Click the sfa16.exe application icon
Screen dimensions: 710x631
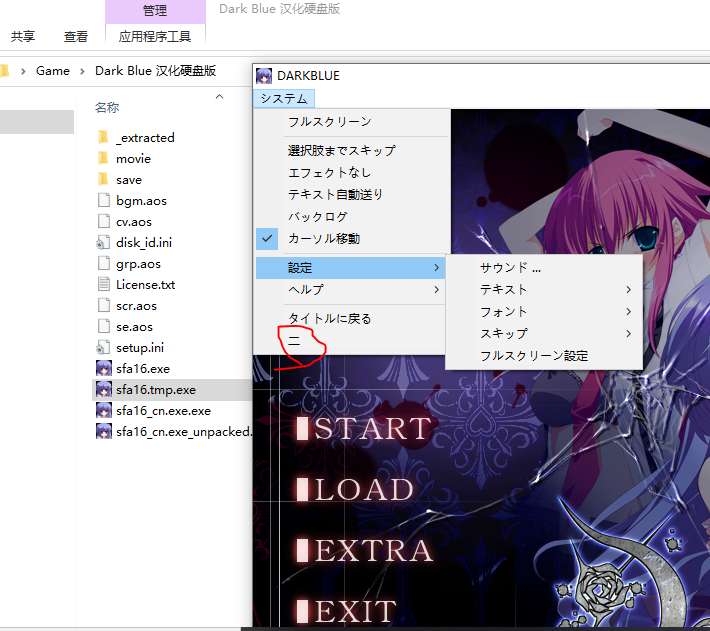[104, 368]
